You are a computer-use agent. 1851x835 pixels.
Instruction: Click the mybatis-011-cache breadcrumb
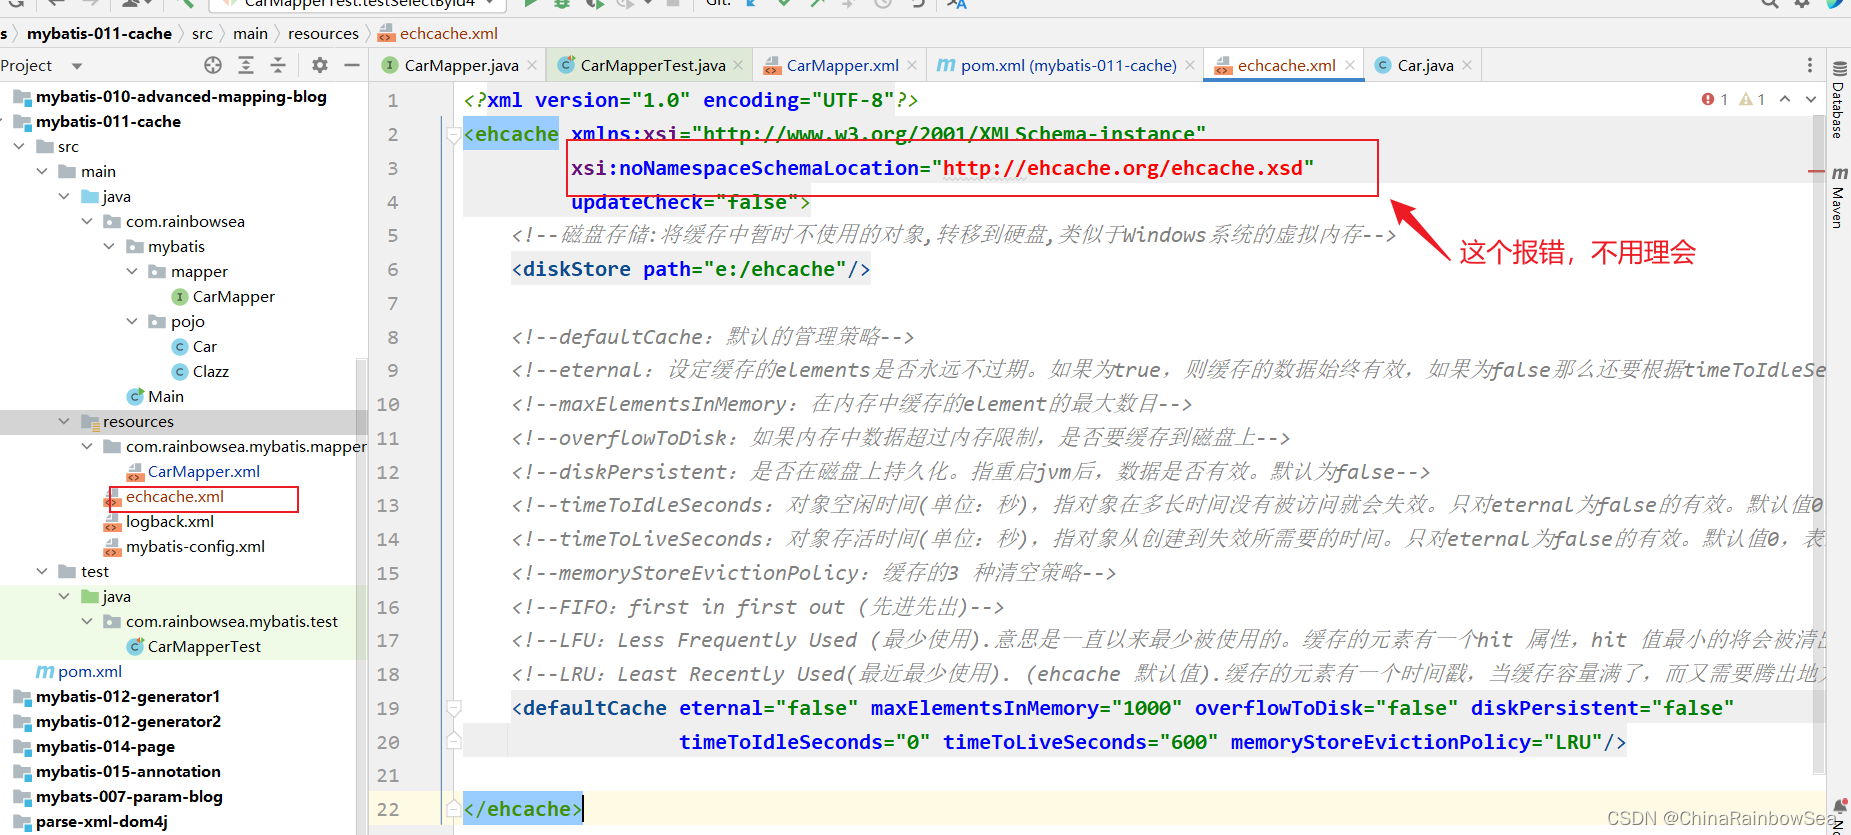click(99, 34)
